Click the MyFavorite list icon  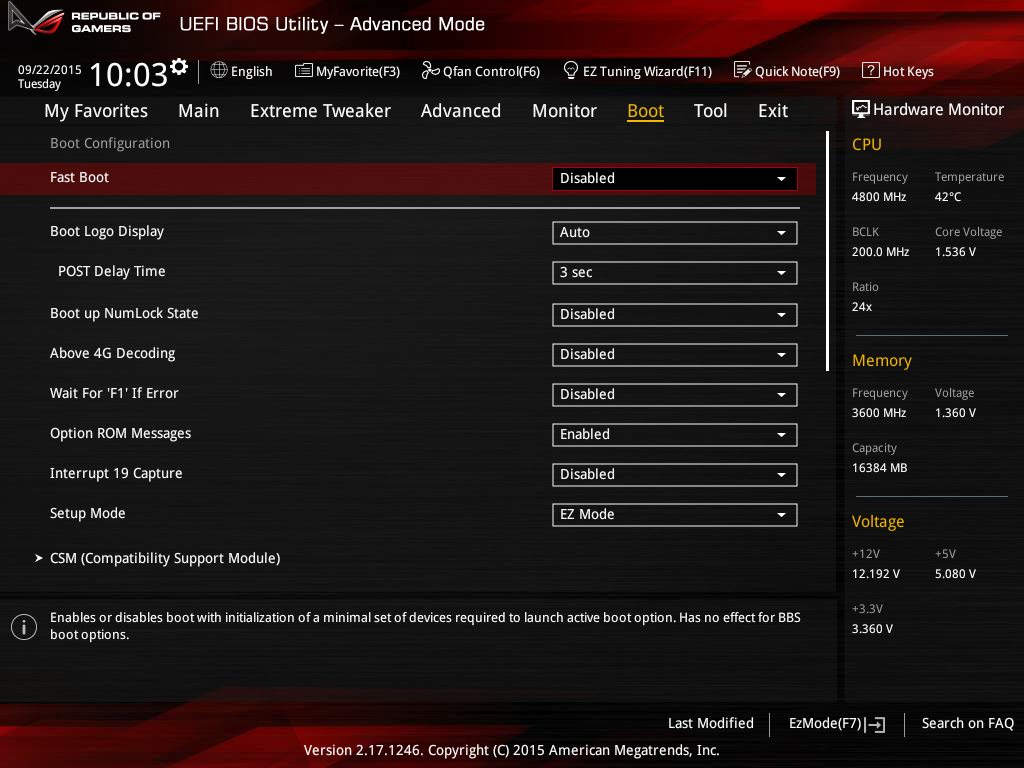point(304,71)
